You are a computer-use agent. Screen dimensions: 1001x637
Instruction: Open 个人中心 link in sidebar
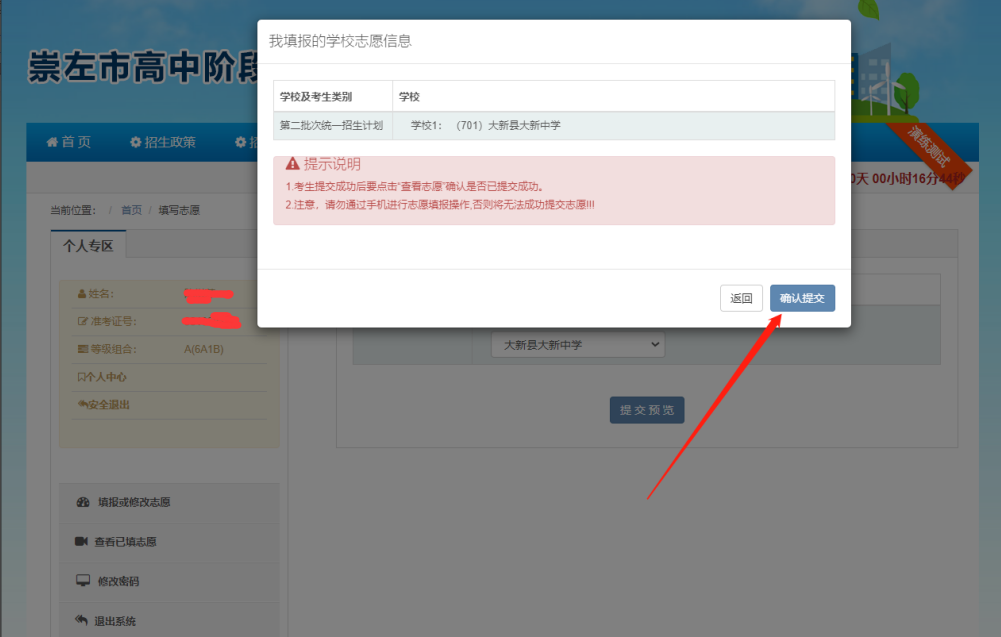pos(102,377)
